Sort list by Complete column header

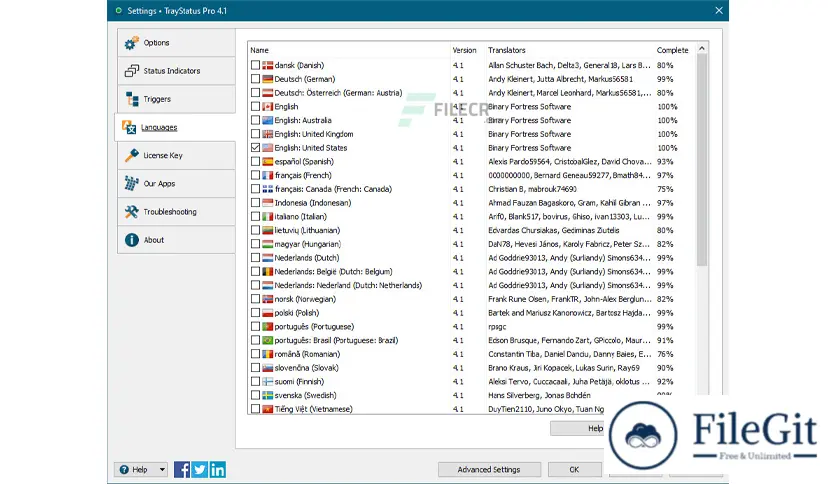click(x=674, y=50)
